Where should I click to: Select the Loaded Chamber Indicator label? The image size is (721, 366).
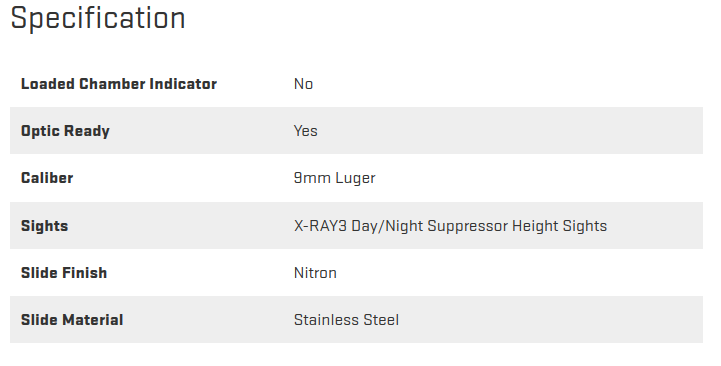coord(119,84)
